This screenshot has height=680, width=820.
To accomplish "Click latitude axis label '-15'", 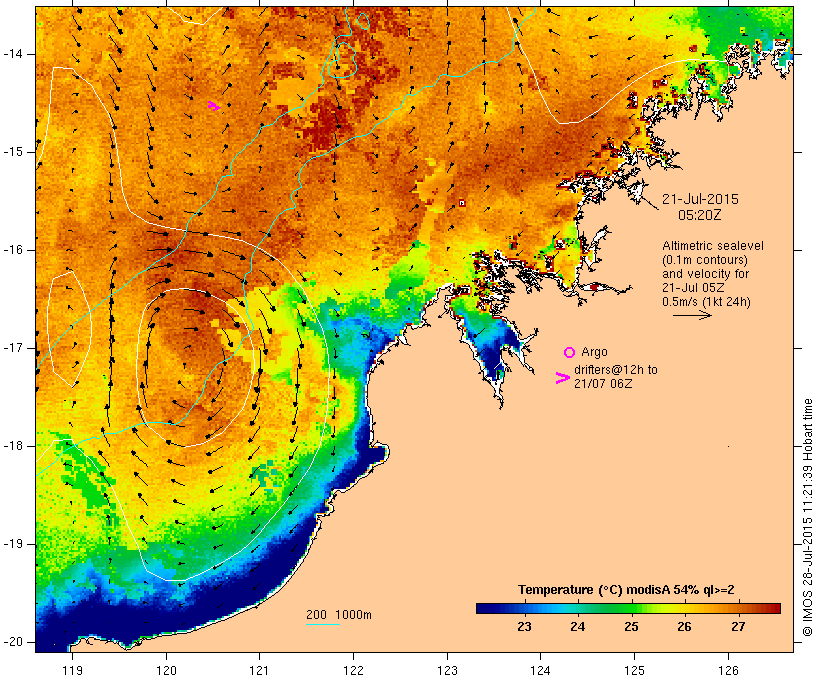I will (13, 152).
